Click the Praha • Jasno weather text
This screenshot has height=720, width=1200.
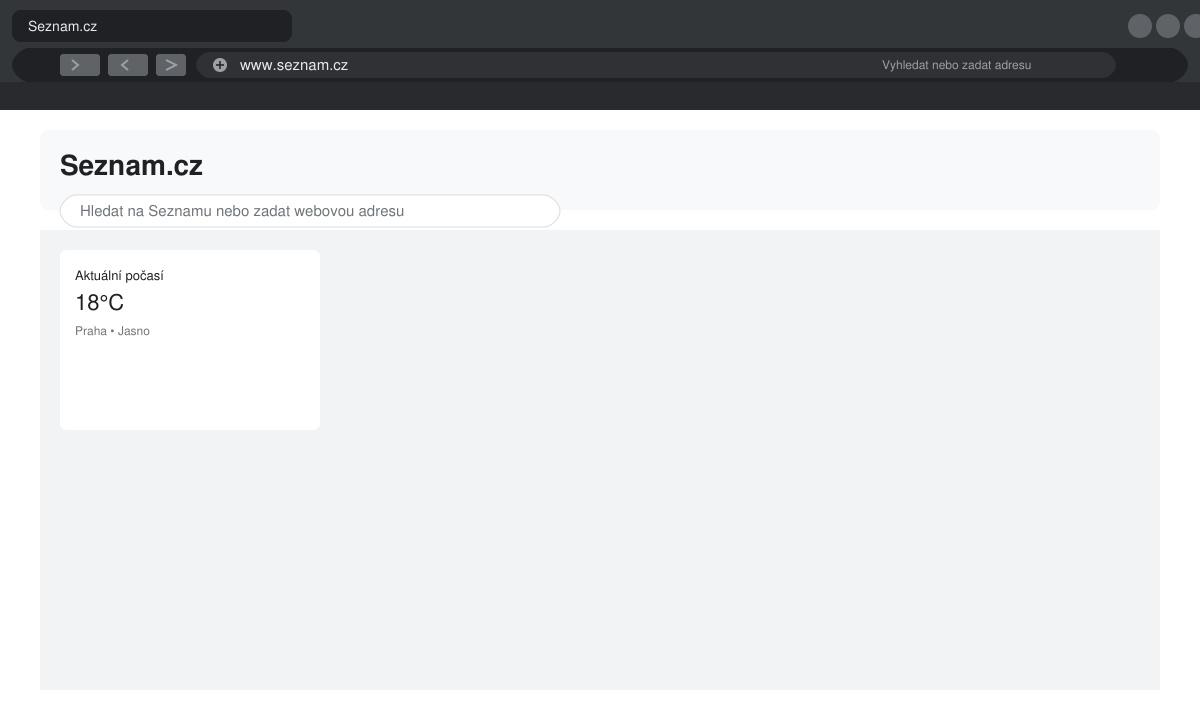112,331
